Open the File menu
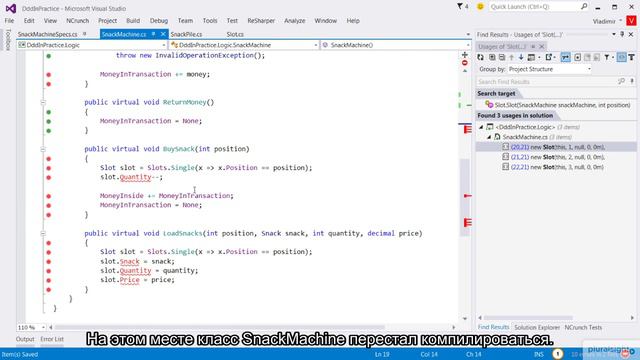This screenshot has height=360, width=640. 9,21
